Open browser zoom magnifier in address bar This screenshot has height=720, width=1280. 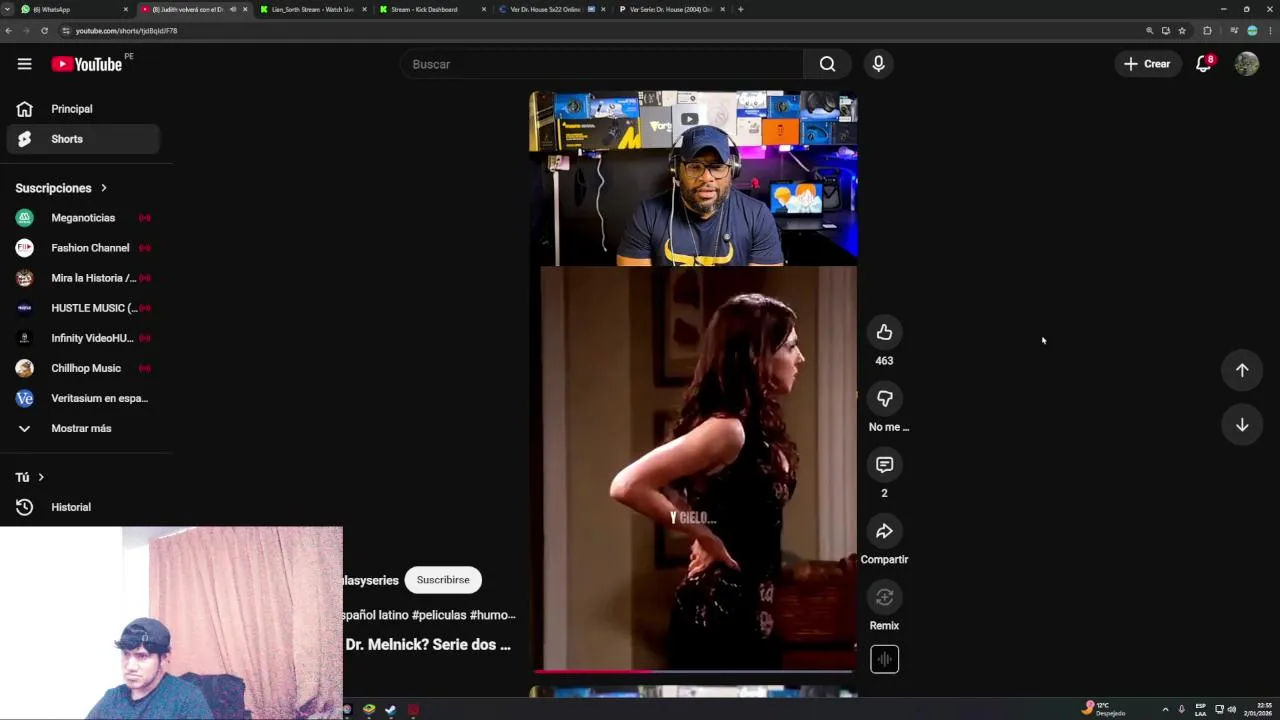click(1149, 31)
